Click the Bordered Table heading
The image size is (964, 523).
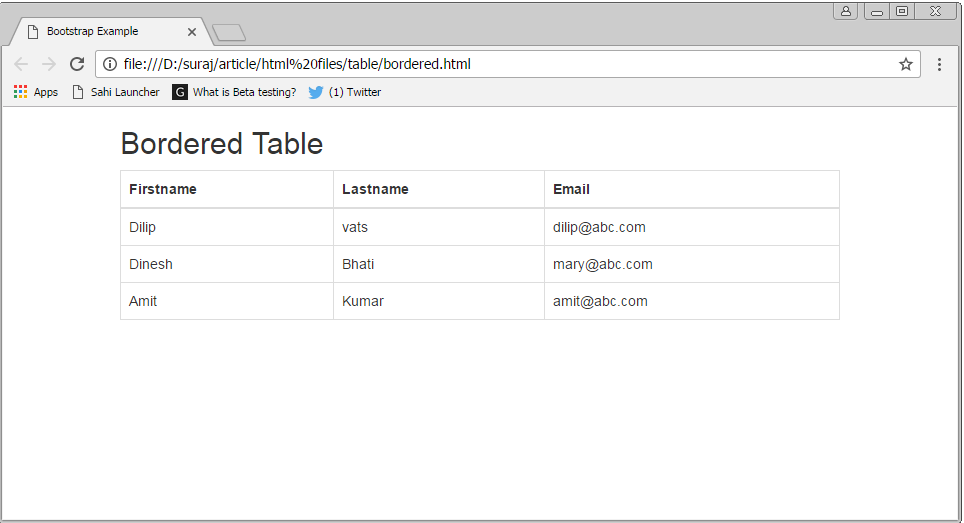pyautogui.click(x=221, y=144)
